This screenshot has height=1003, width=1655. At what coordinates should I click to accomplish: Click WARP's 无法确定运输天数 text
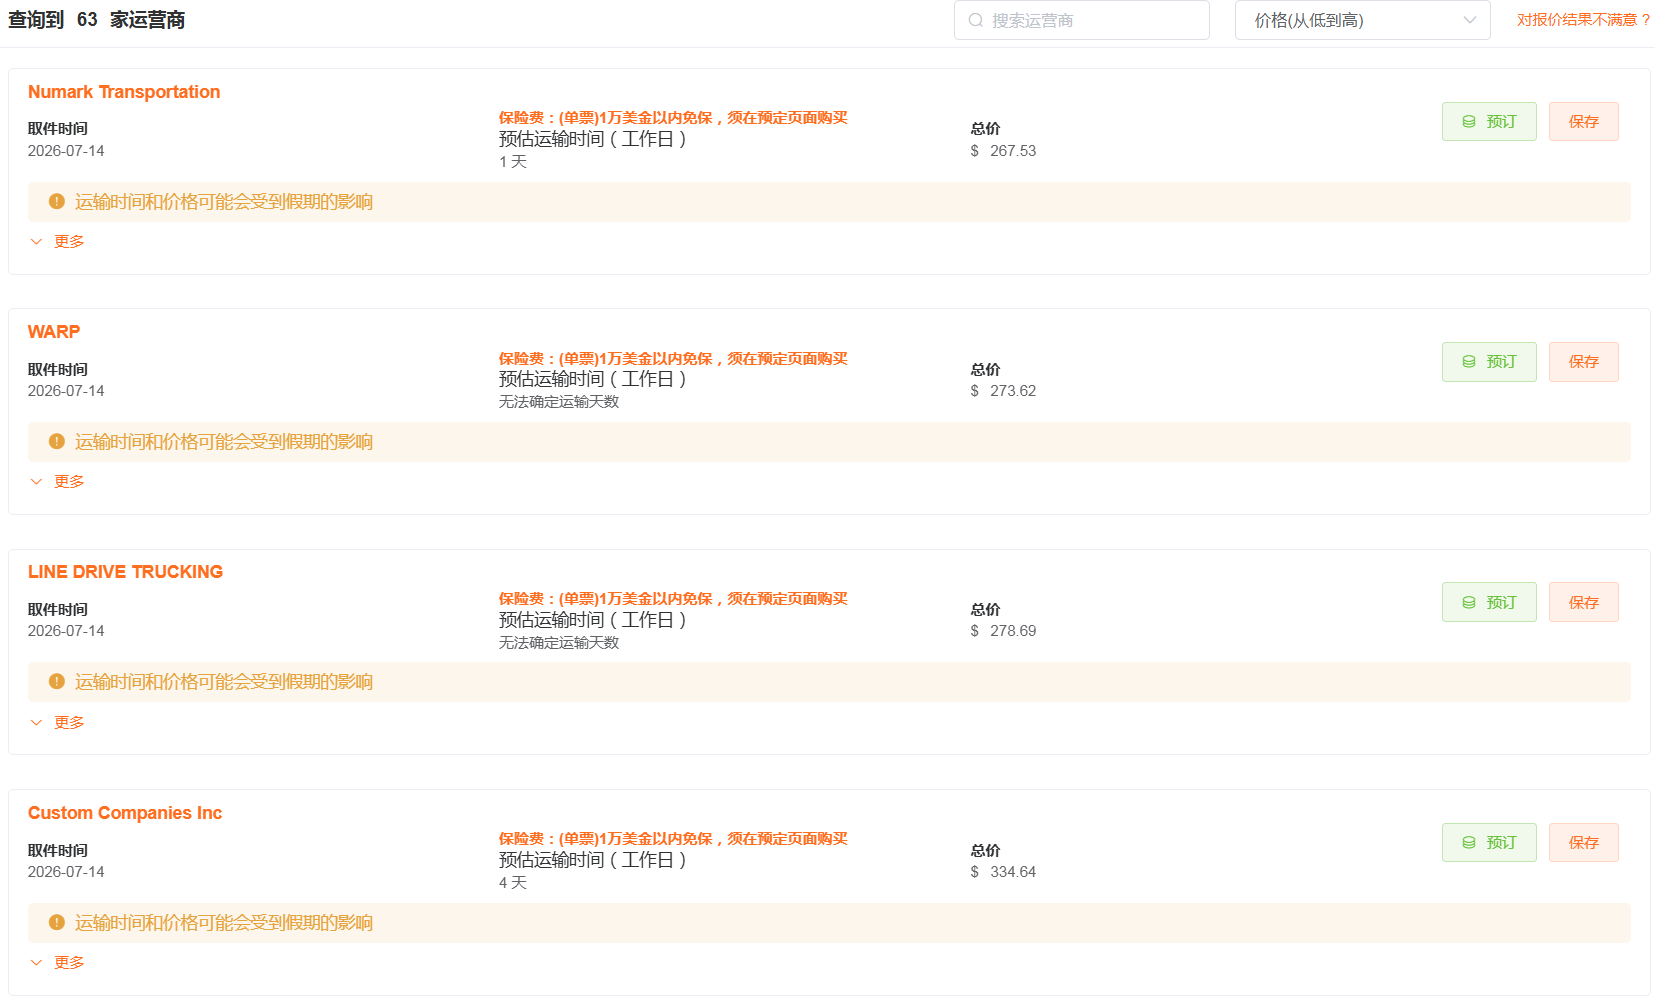[x=559, y=402]
